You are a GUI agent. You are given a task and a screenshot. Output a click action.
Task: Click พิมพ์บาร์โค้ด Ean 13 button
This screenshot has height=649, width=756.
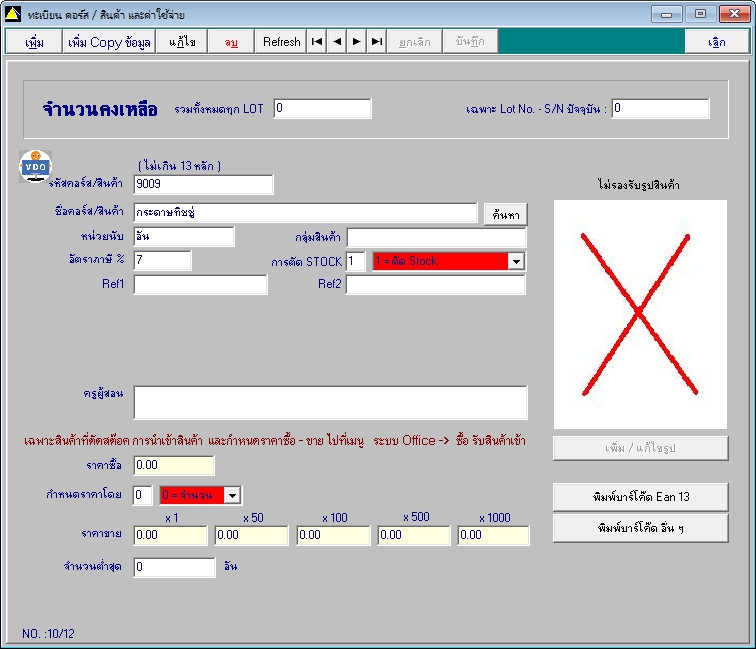[x=640, y=497]
